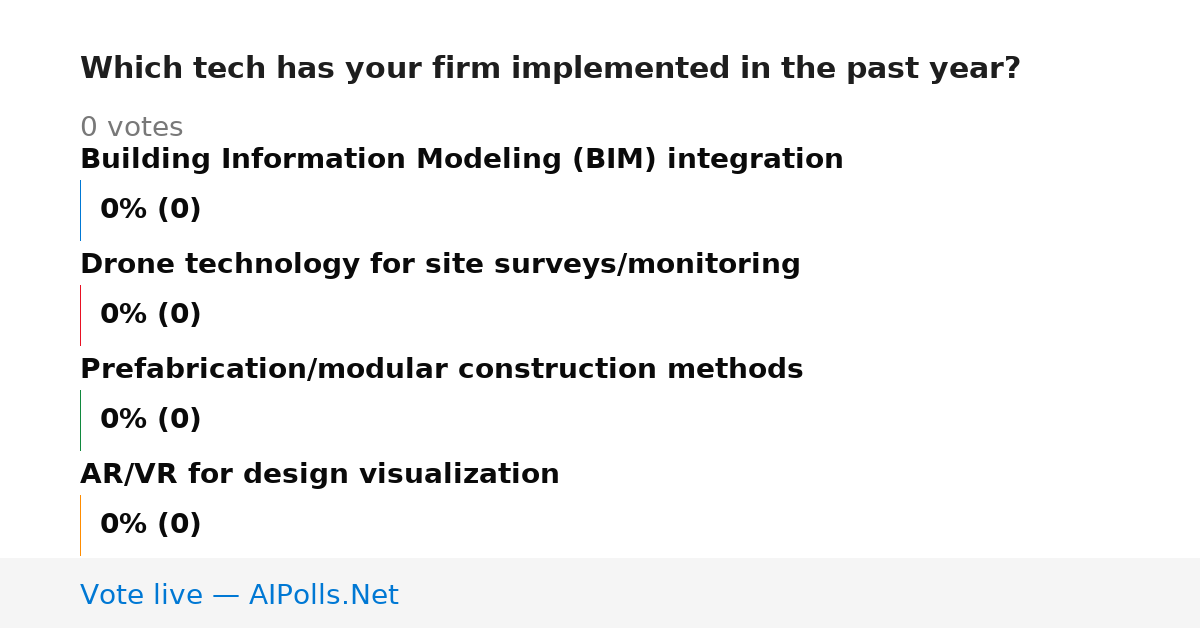The image size is (1200, 628).
Task: Click the 0% (0) result under BIM integration
Action: [151, 210]
